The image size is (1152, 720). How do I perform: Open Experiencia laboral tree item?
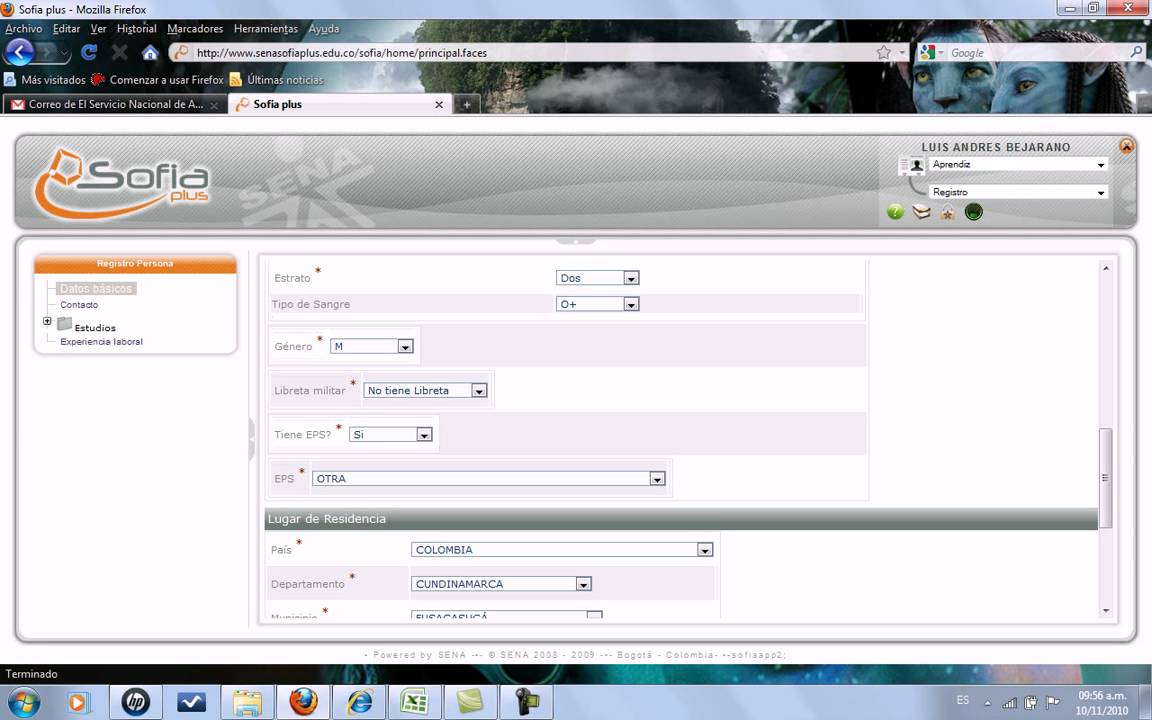coord(101,342)
